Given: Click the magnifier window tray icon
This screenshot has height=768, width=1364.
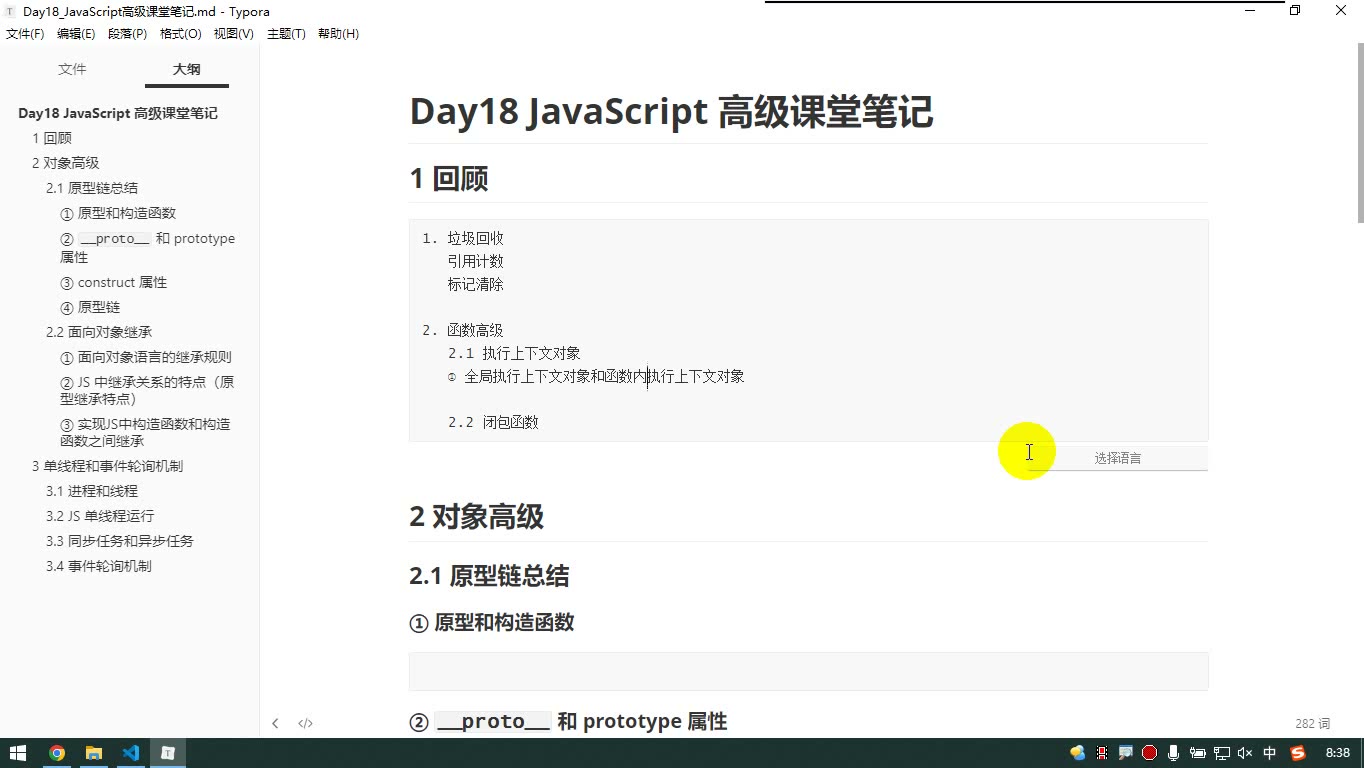Looking at the screenshot, I should (1126, 753).
